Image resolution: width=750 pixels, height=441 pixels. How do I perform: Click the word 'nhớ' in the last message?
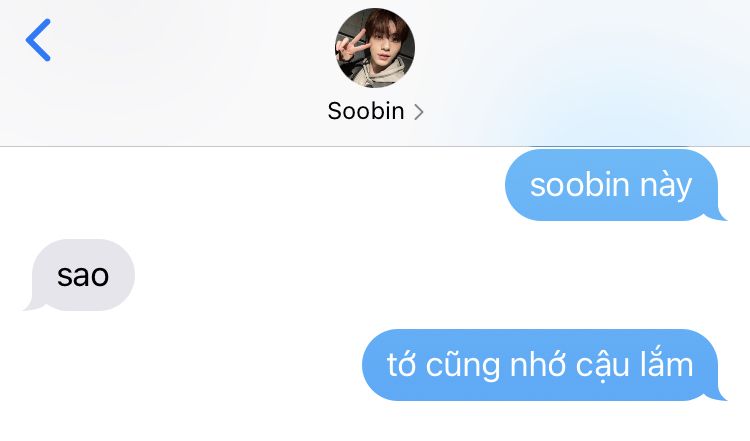pos(538,364)
